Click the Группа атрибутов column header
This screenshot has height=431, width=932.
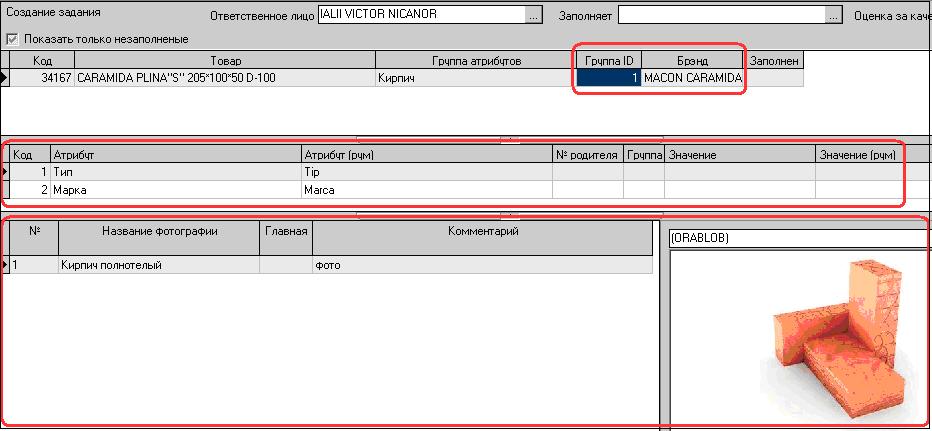coord(476,61)
